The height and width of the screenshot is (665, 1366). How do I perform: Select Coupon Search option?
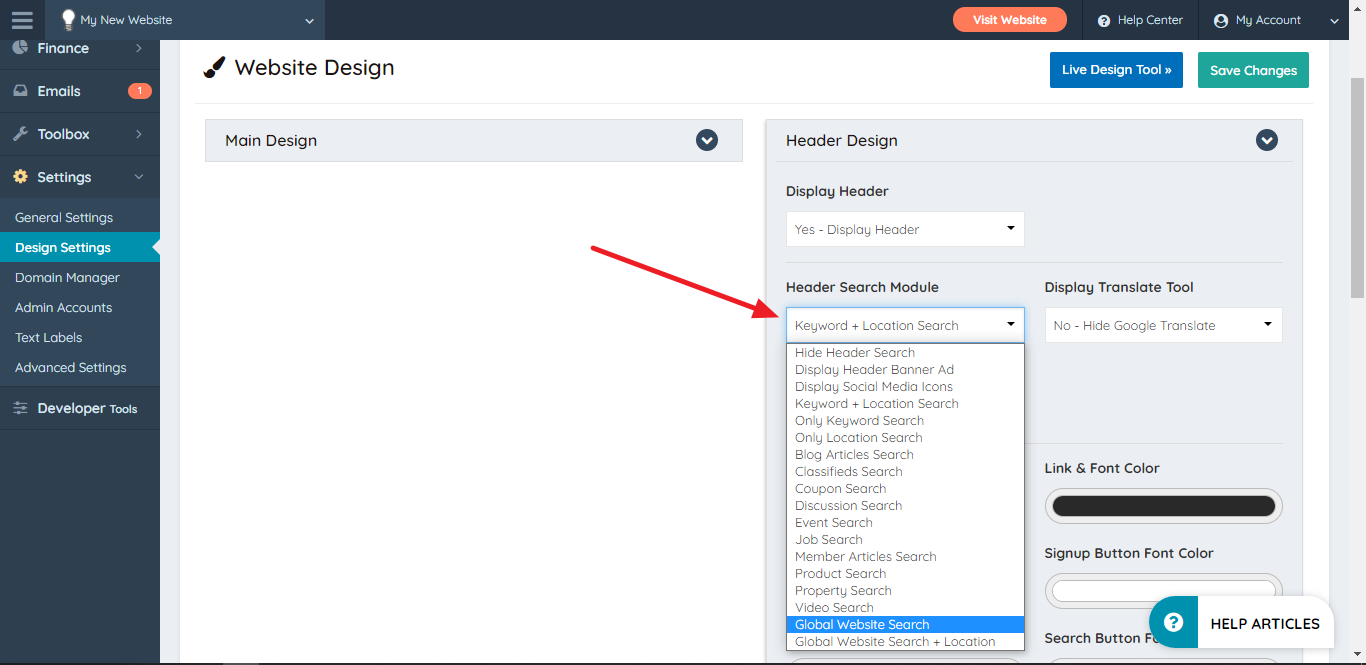click(x=905, y=488)
